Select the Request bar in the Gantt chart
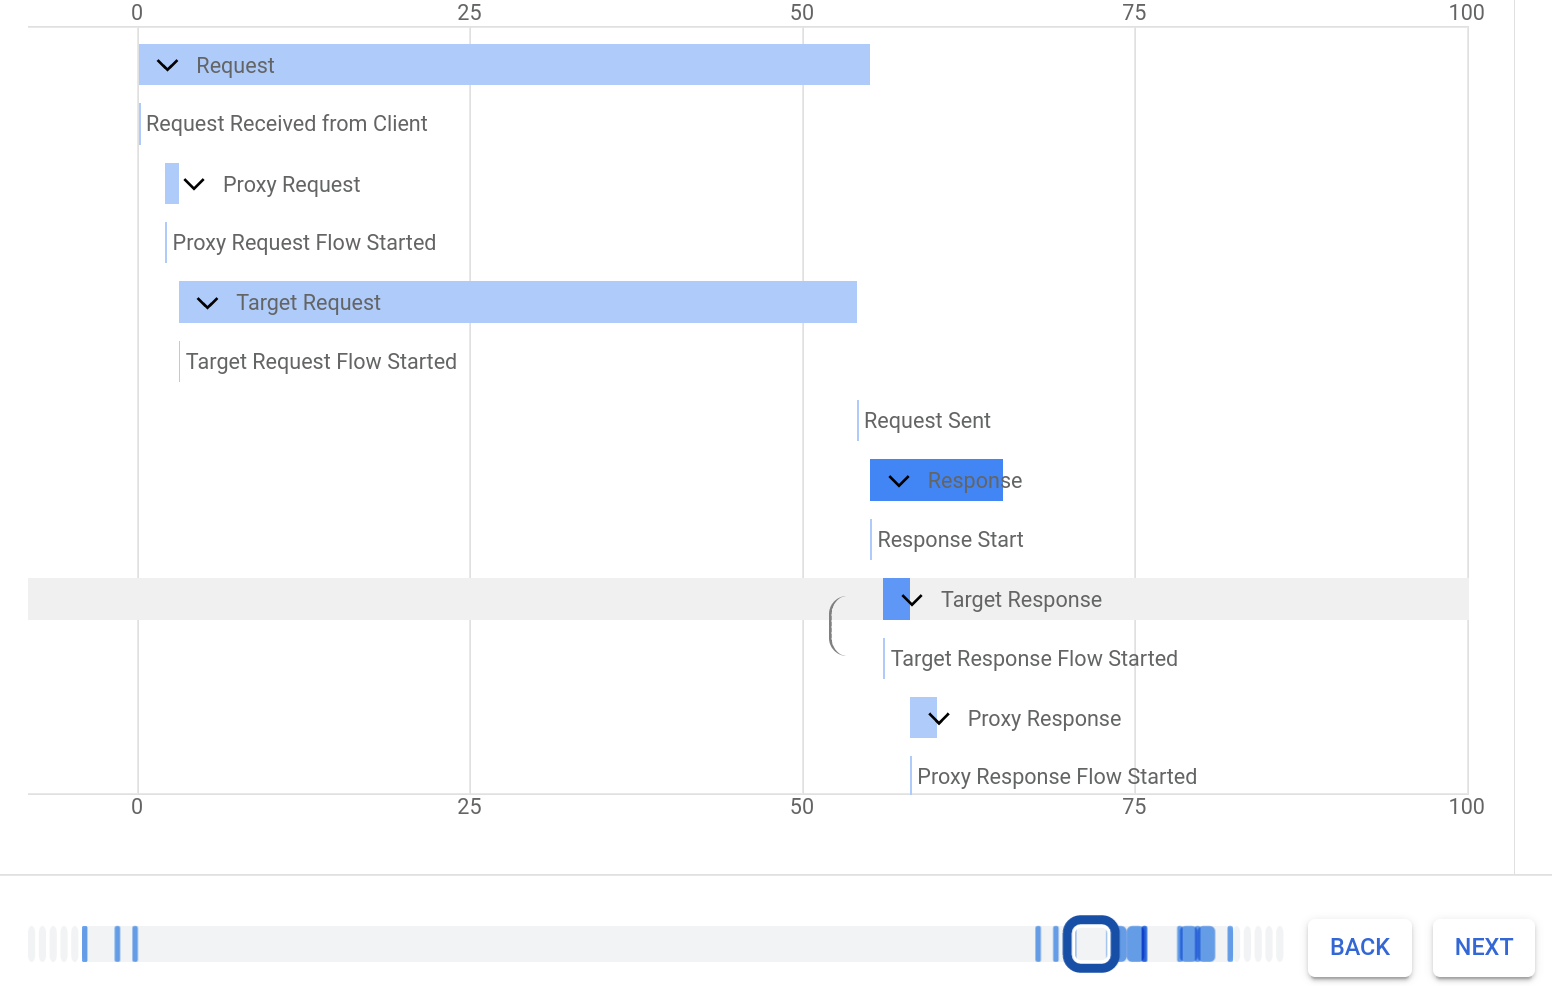Image resolution: width=1552 pixels, height=986 pixels. point(500,64)
